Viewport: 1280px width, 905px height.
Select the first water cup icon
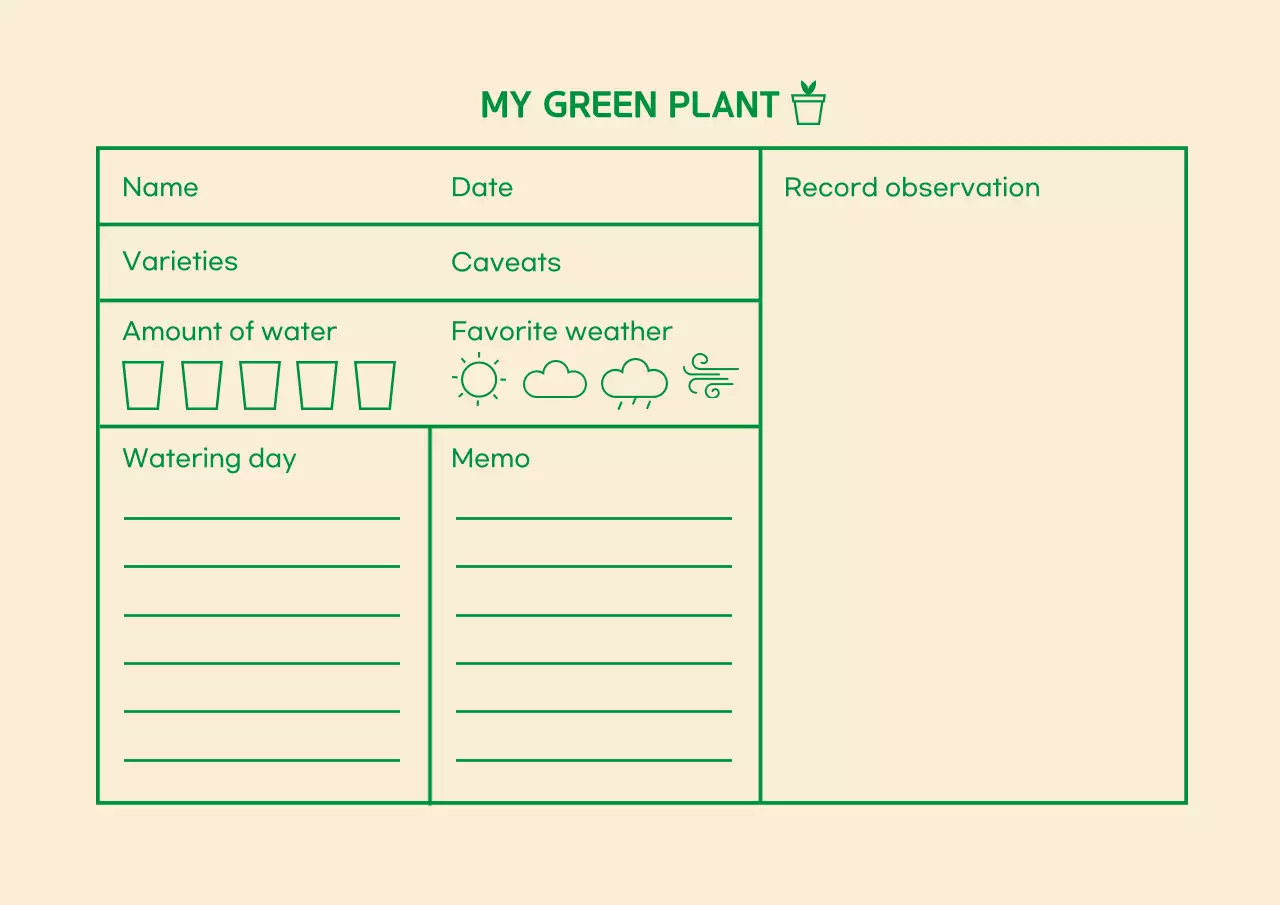(142, 384)
